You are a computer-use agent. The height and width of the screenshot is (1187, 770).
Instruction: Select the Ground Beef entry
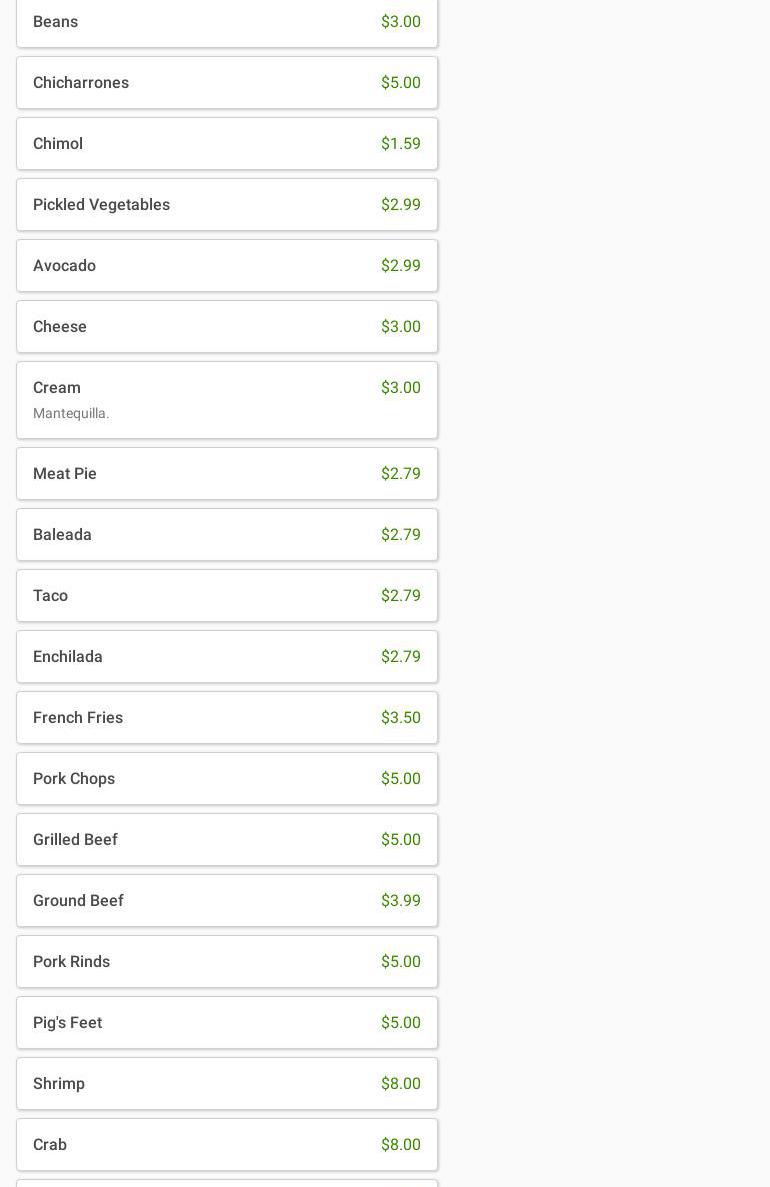pos(226,901)
